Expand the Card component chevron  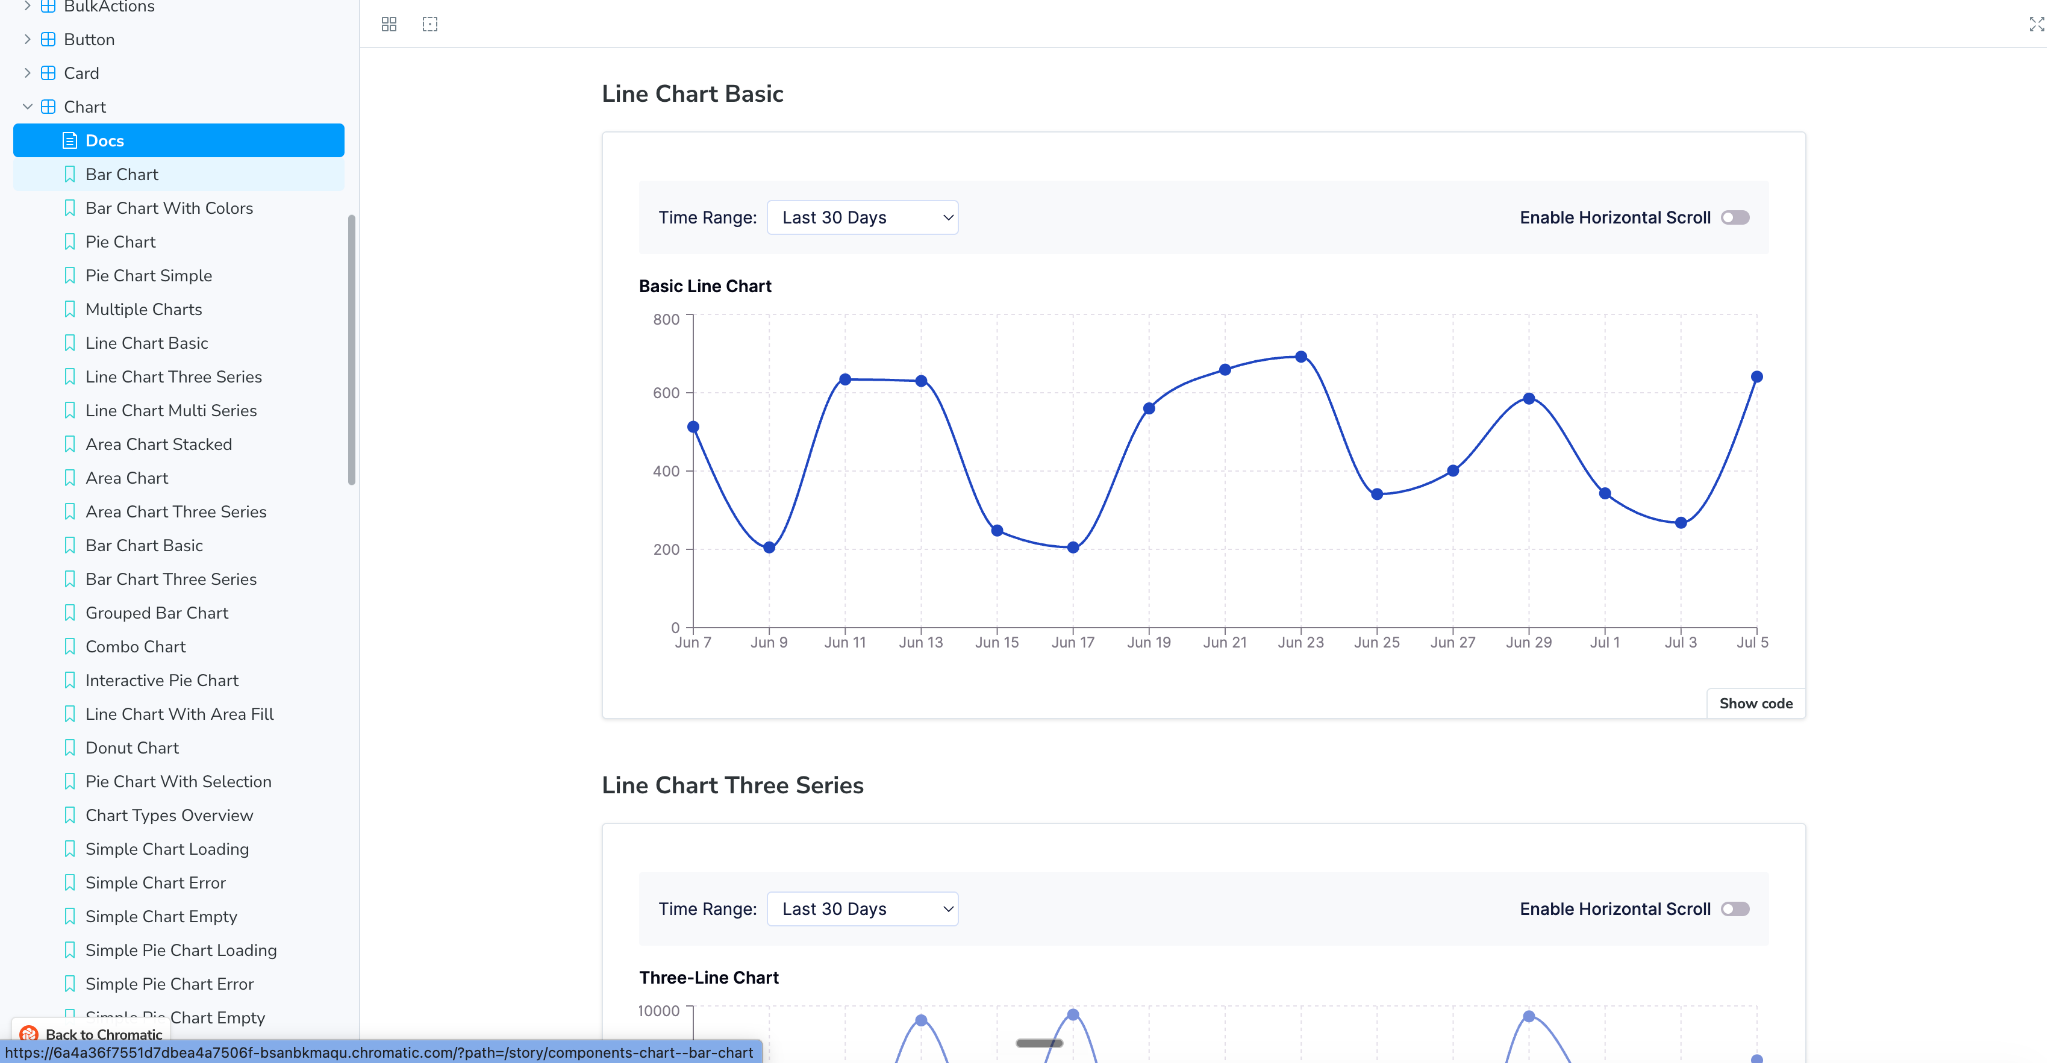[28, 73]
